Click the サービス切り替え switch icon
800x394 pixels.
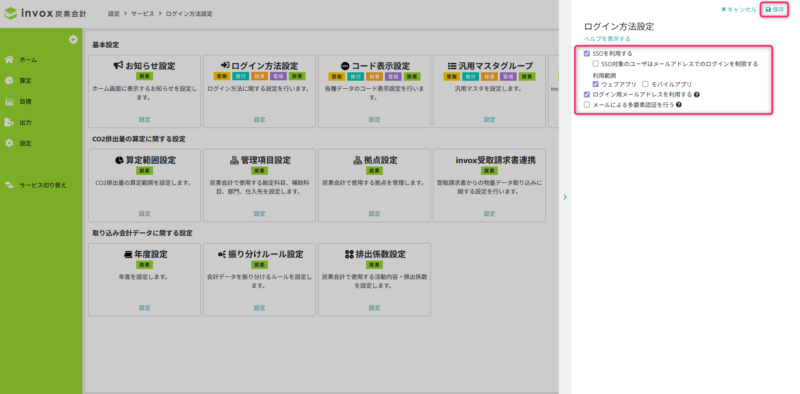pos(9,185)
